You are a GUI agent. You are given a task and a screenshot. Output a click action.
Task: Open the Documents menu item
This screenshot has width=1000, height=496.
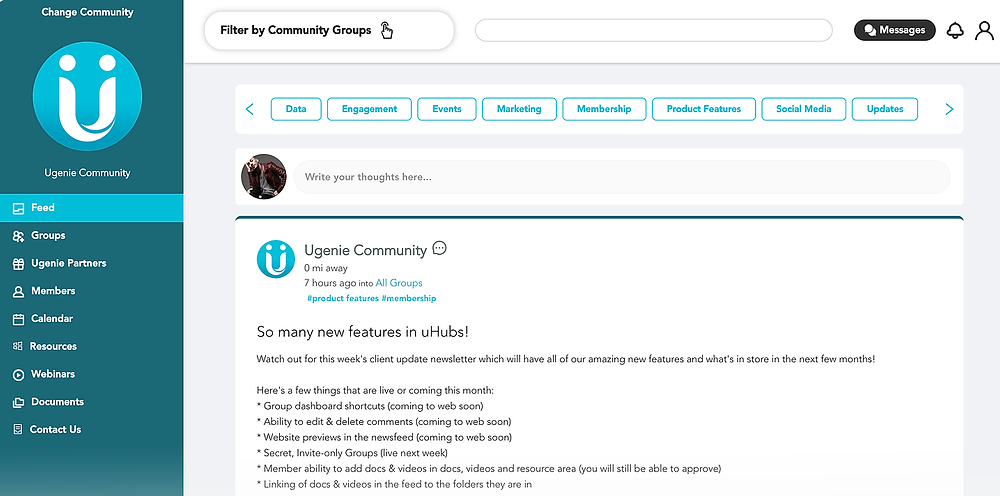pos(91,402)
